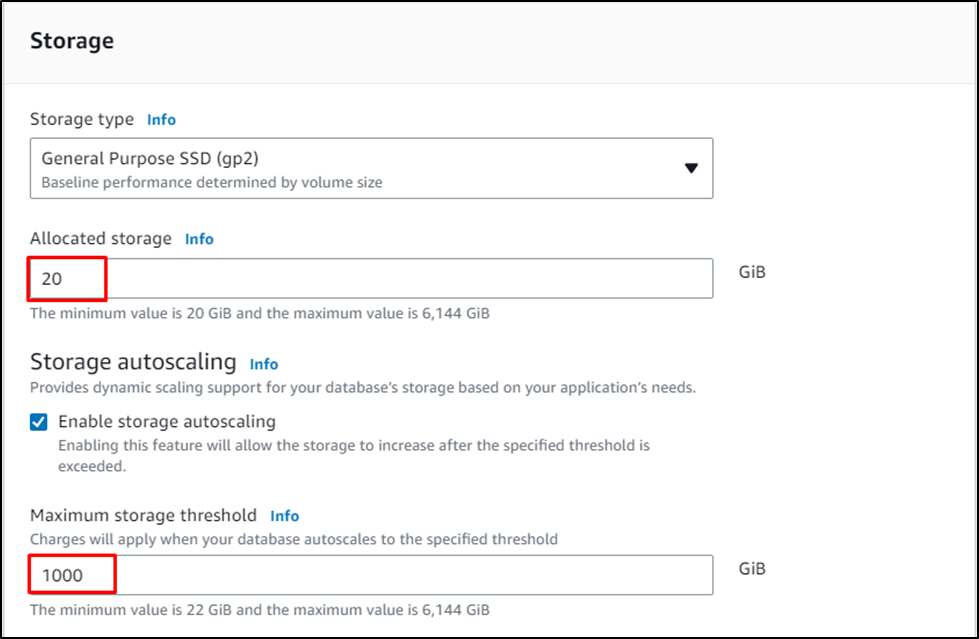Open the Storage type Info link

click(x=161, y=119)
